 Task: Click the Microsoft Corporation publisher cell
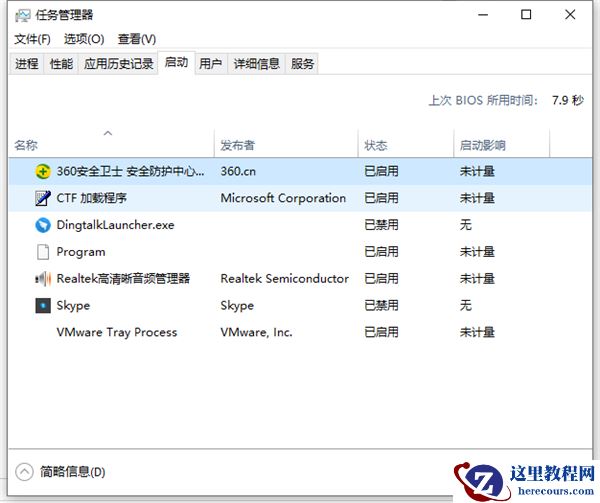click(283, 198)
